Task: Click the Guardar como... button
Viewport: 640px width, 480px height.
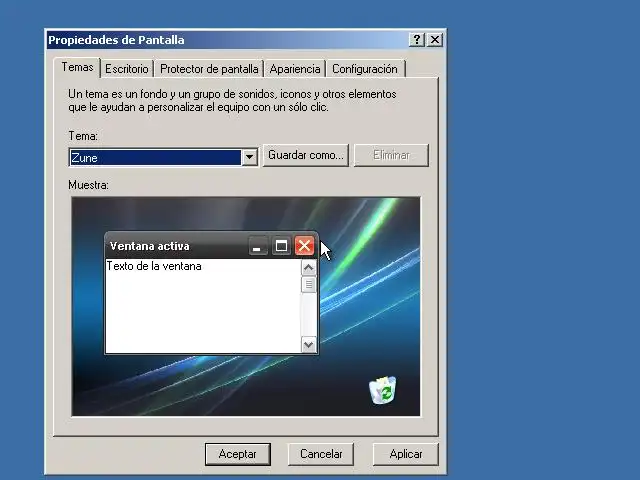Action: pyautogui.click(x=306, y=155)
